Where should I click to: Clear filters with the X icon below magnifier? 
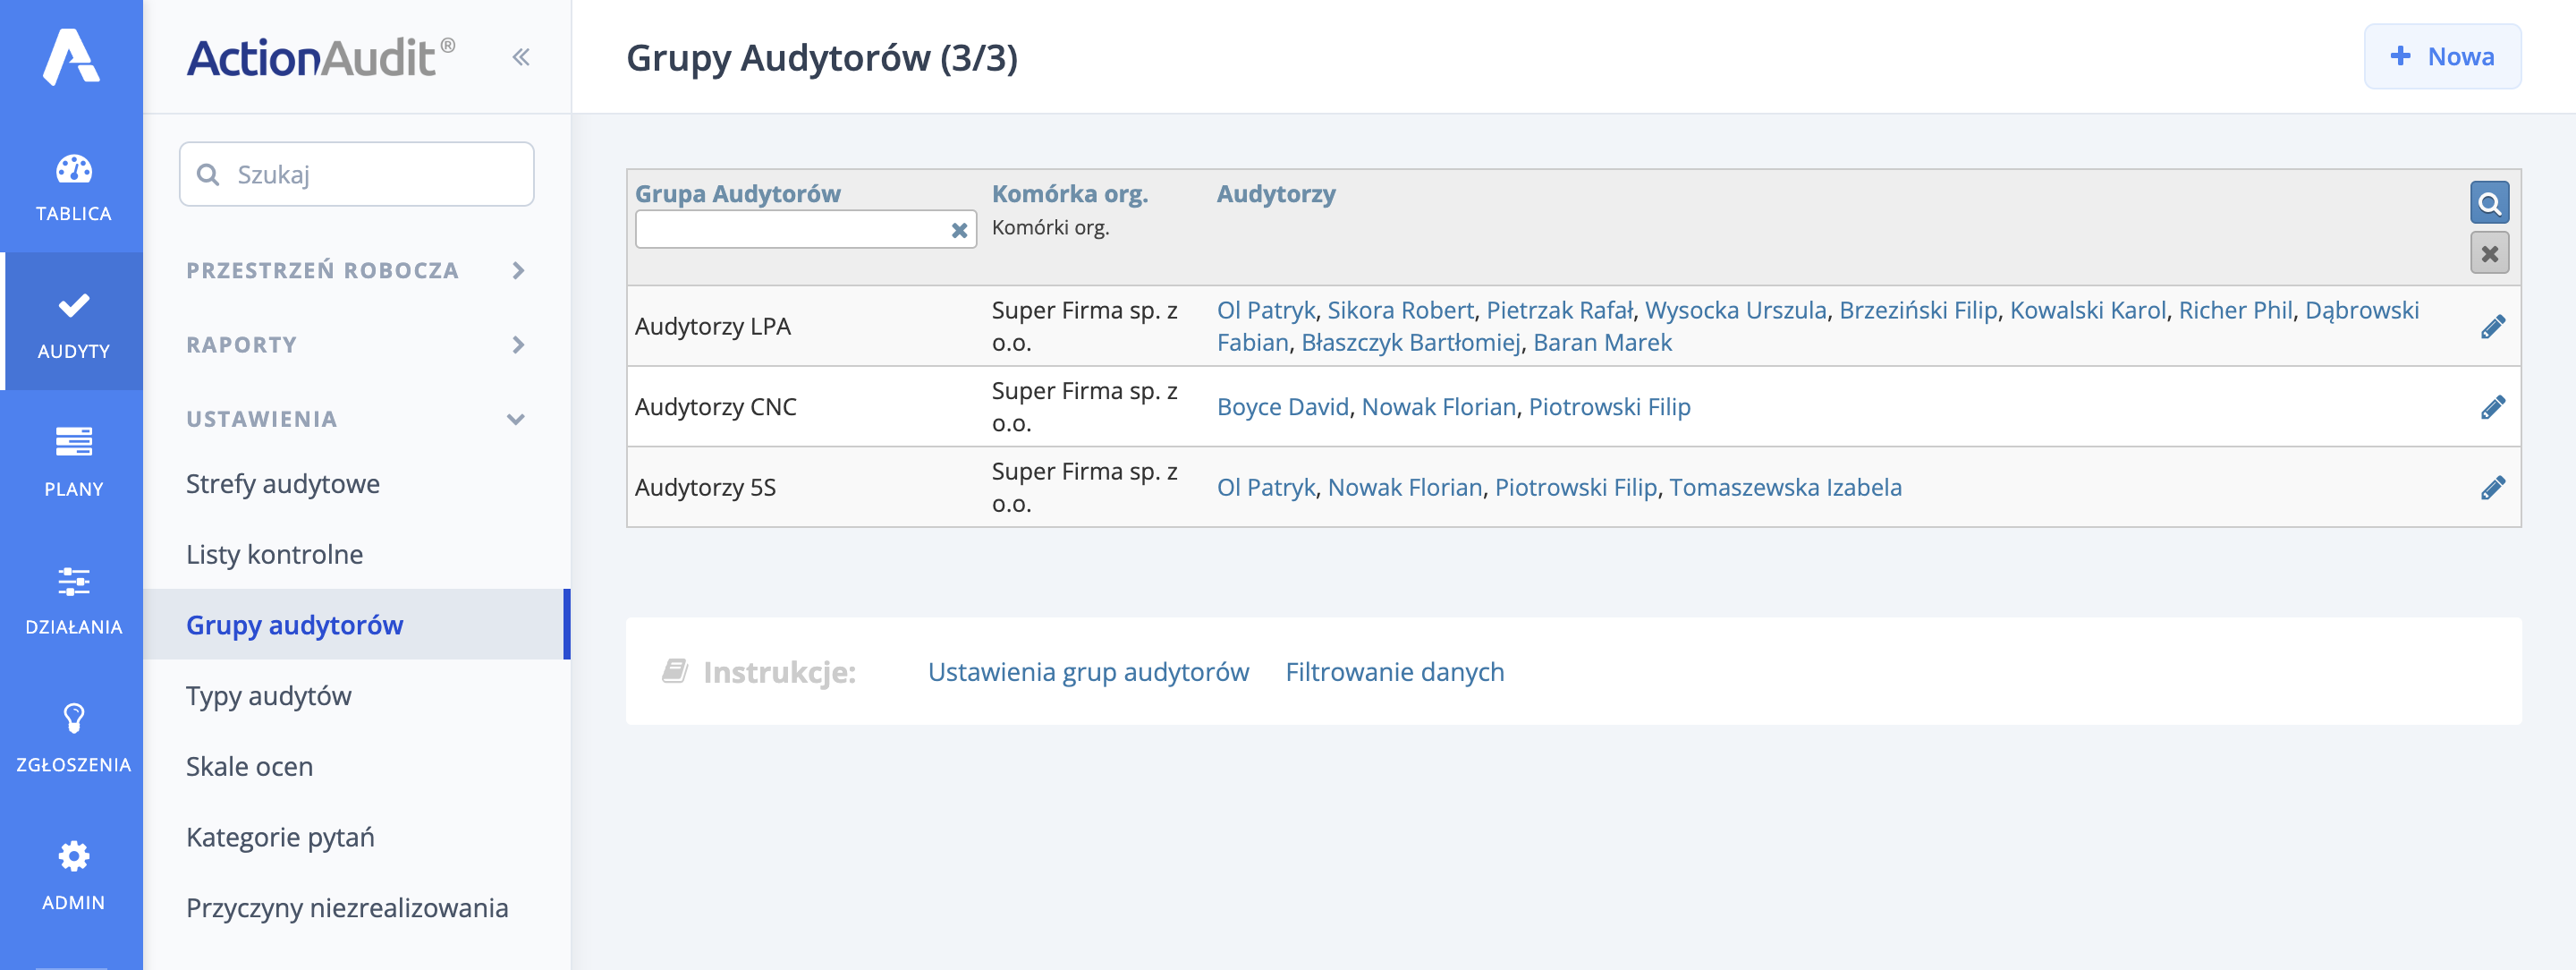pyautogui.click(x=2490, y=253)
